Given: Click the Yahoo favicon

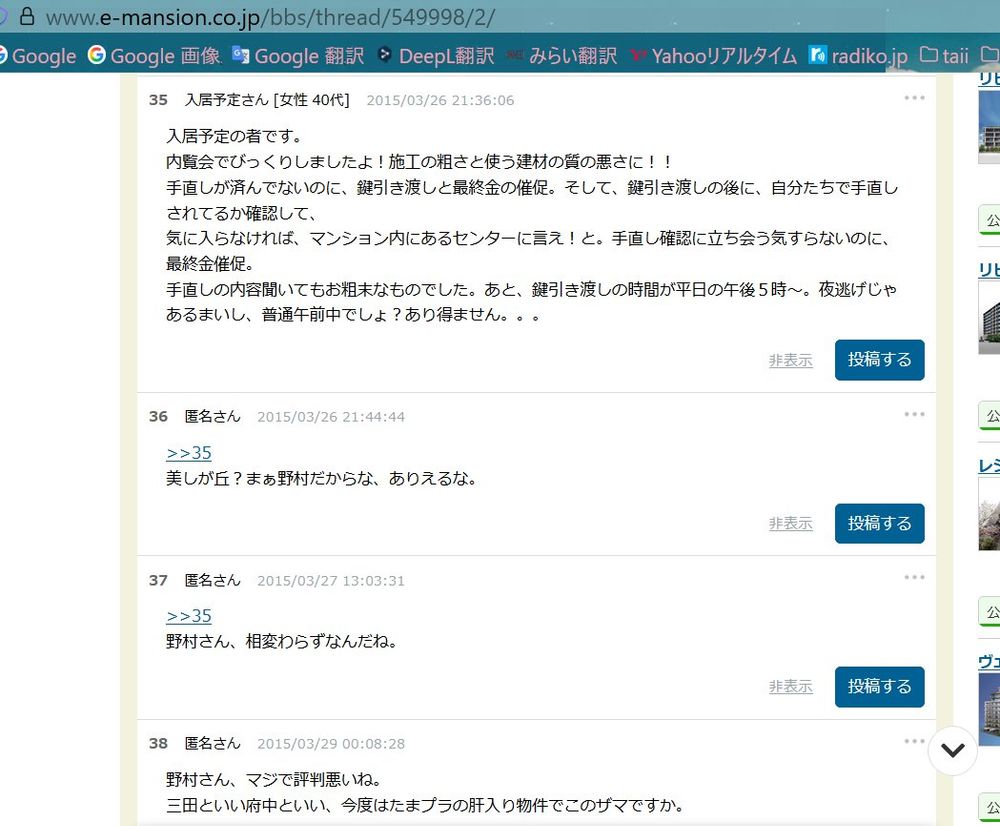Looking at the screenshot, I should pos(638,56).
